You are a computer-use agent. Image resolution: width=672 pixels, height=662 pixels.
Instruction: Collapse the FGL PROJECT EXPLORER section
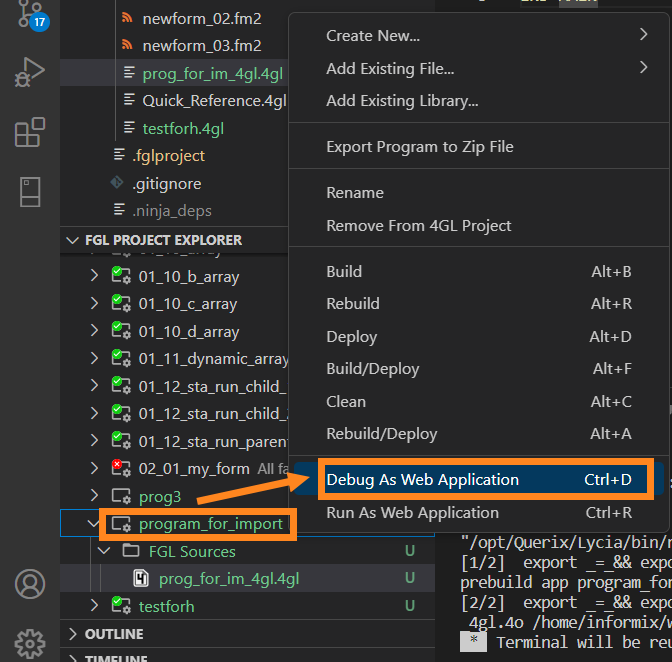click(x=72, y=240)
